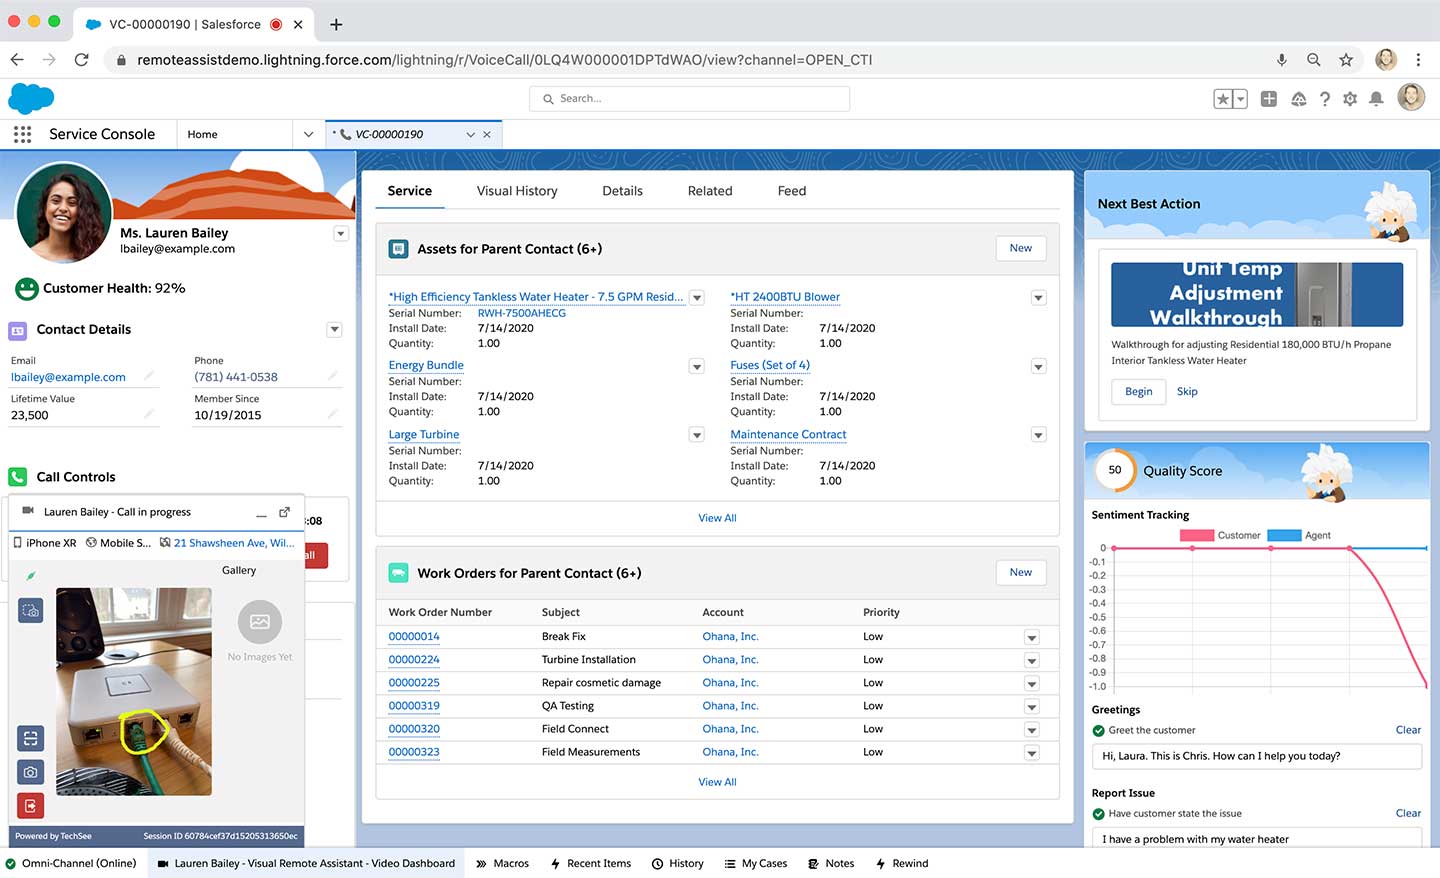Open the Trailhead guidance icon
The image size is (1440, 878).
(1298, 99)
